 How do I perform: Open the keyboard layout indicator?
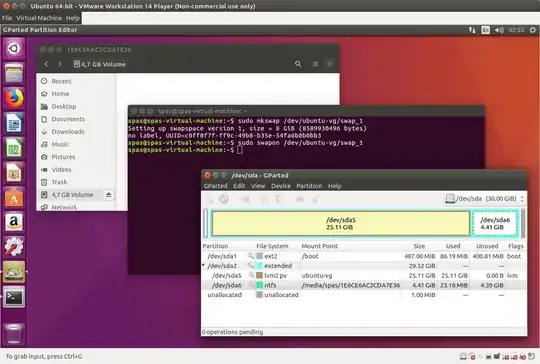[486, 30]
